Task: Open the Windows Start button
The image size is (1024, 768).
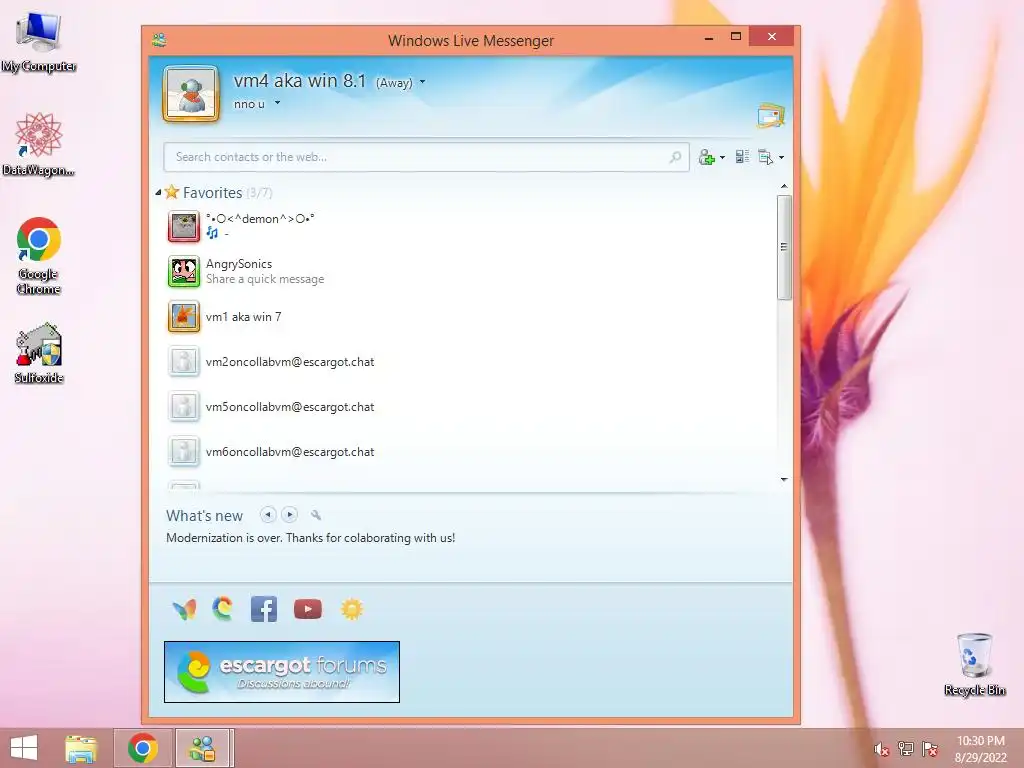Action: (24, 748)
